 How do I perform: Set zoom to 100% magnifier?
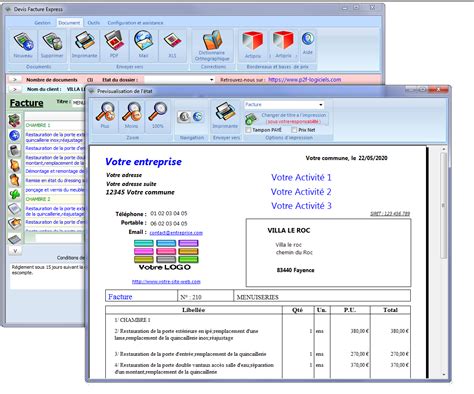(x=158, y=116)
